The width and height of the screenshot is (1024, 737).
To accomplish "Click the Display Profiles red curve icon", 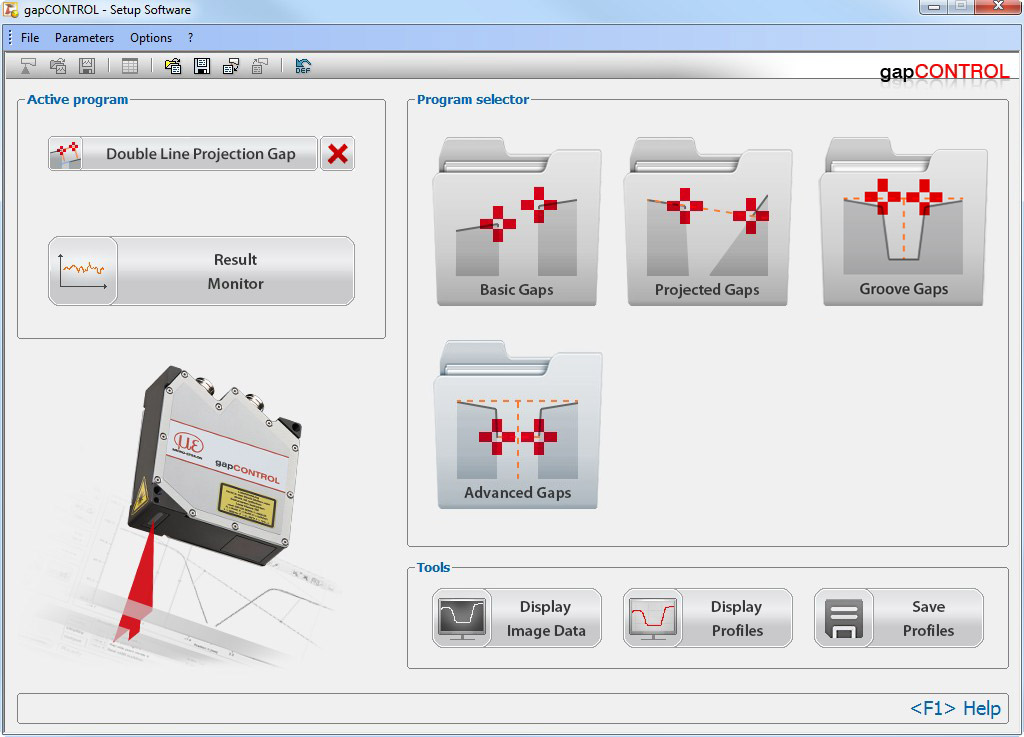I will tap(652, 618).
